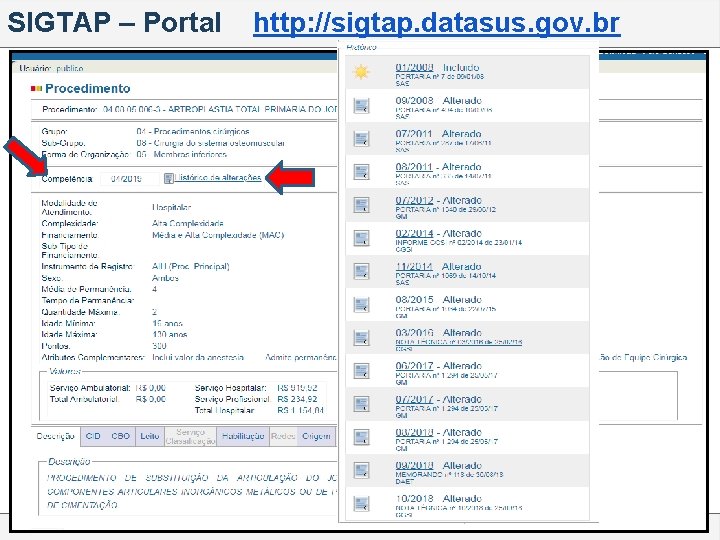This screenshot has width=720, height=540.
Task: Open the Nota Técnica link under 03/2016
Action: point(459,342)
